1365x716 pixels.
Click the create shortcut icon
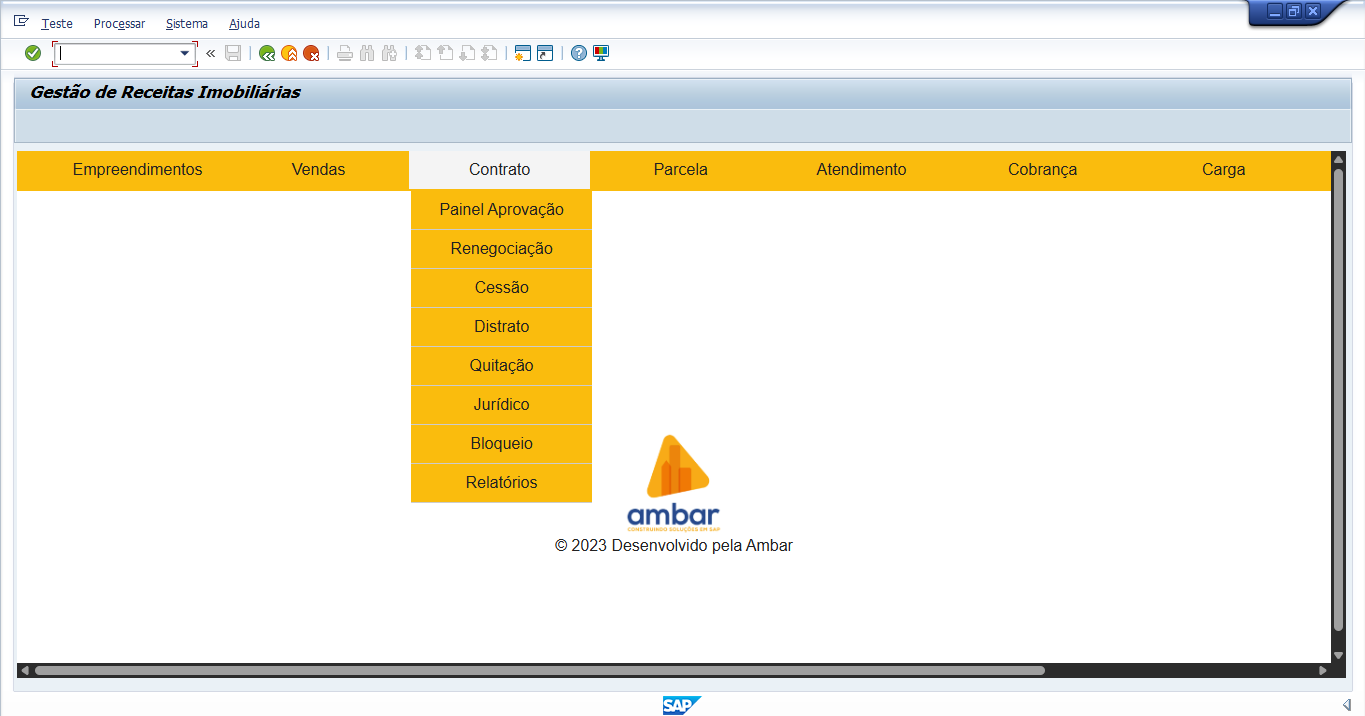545,53
